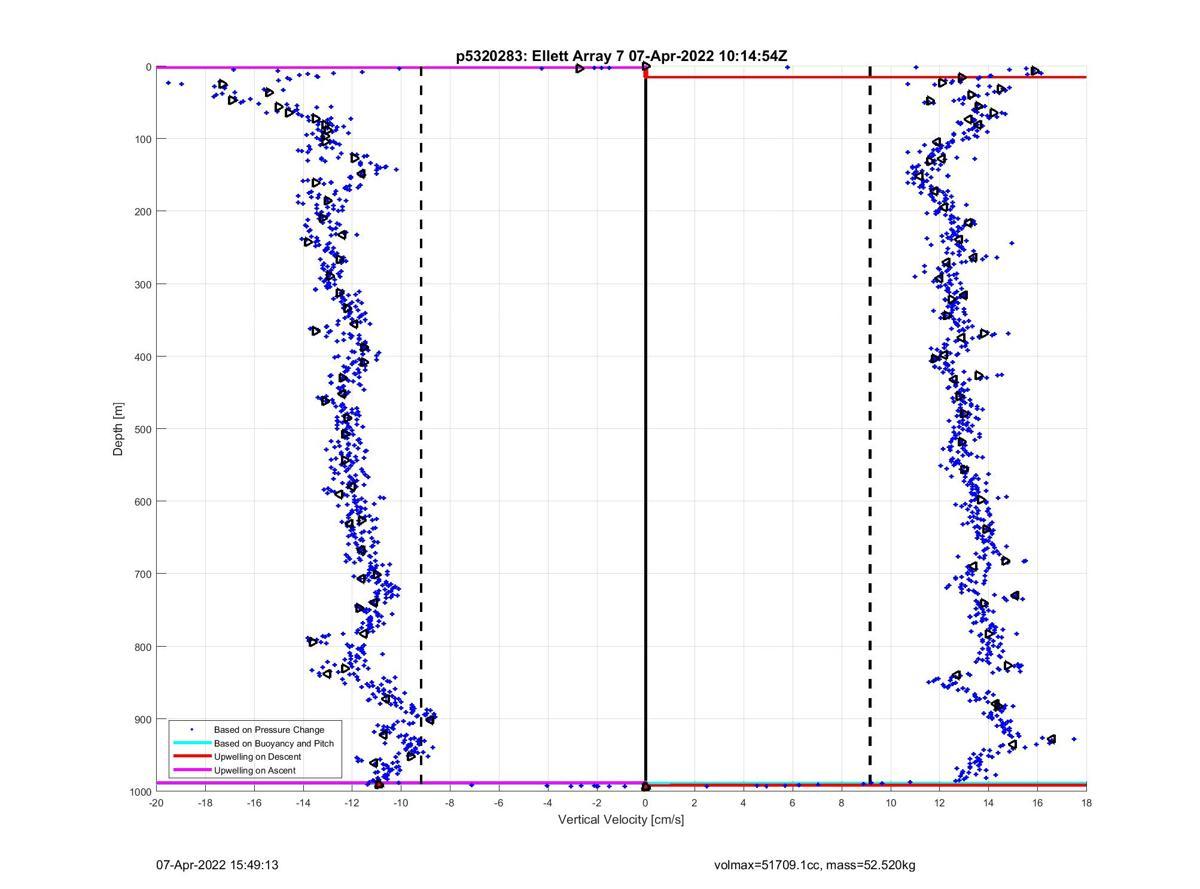This screenshot has height=889, width=1200.
Task: Click the 800 depth tick label
Action: (x=142, y=647)
